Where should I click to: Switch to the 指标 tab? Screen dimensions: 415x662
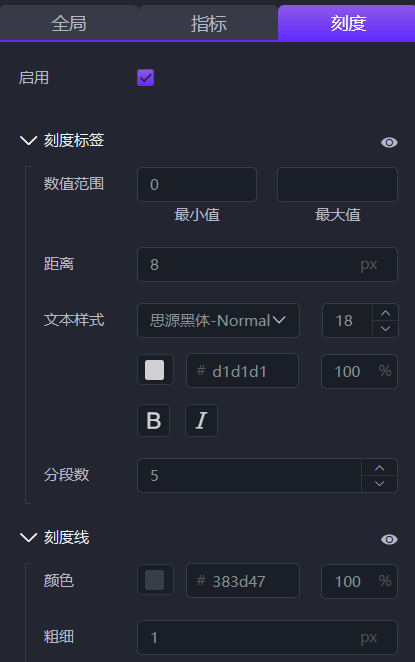coord(209,23)
